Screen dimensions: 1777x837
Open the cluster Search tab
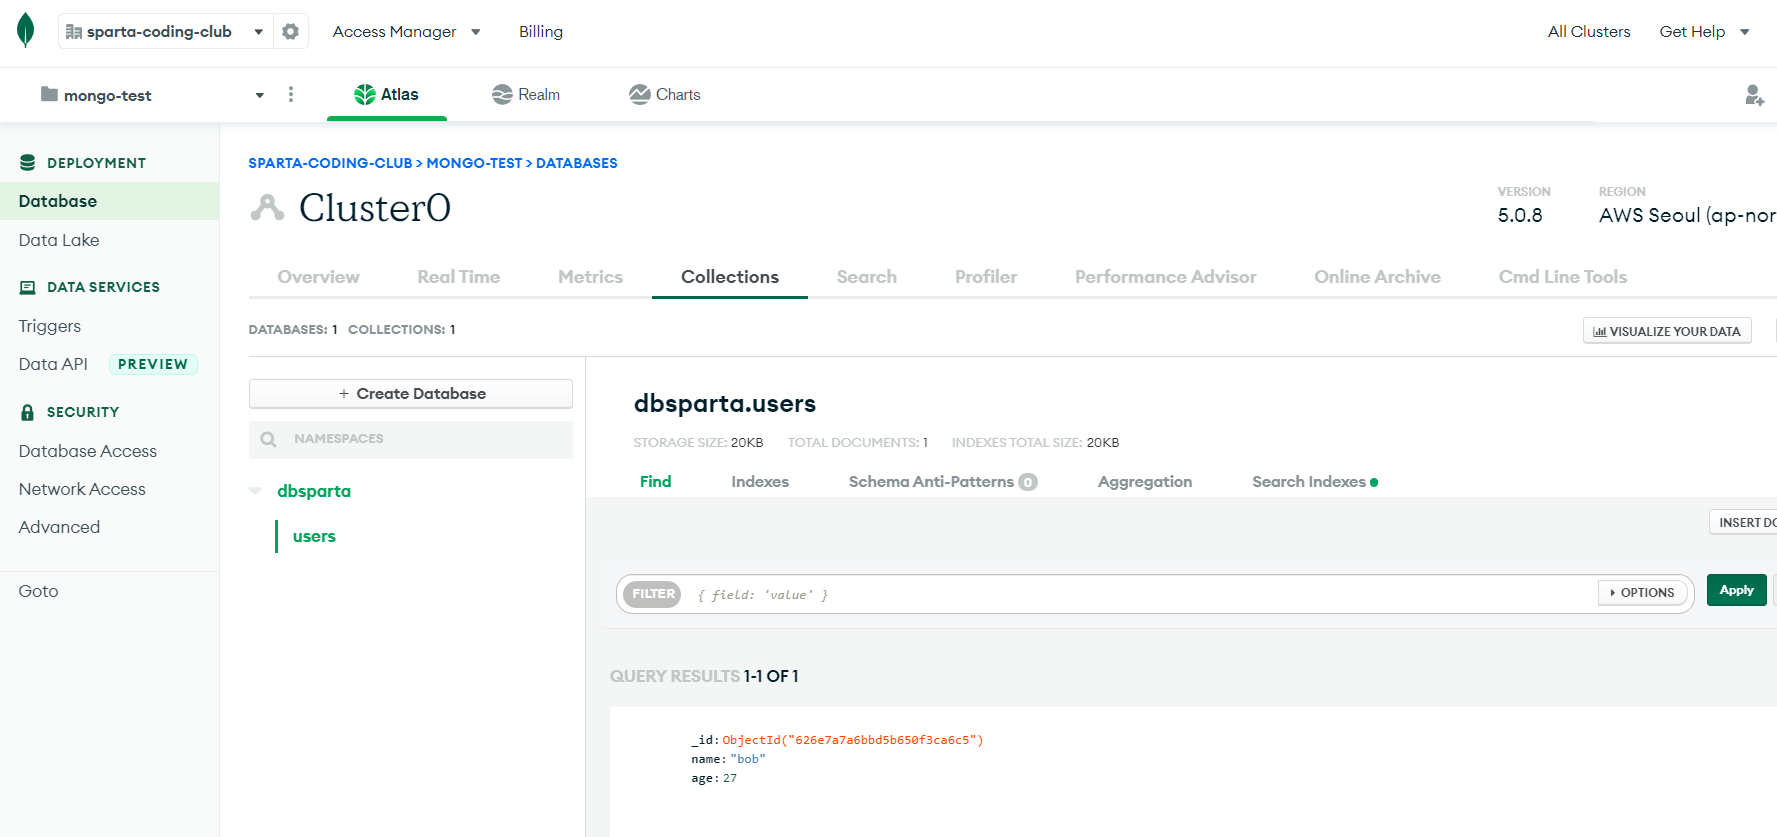pyautogui.click(x=867, y=277)
